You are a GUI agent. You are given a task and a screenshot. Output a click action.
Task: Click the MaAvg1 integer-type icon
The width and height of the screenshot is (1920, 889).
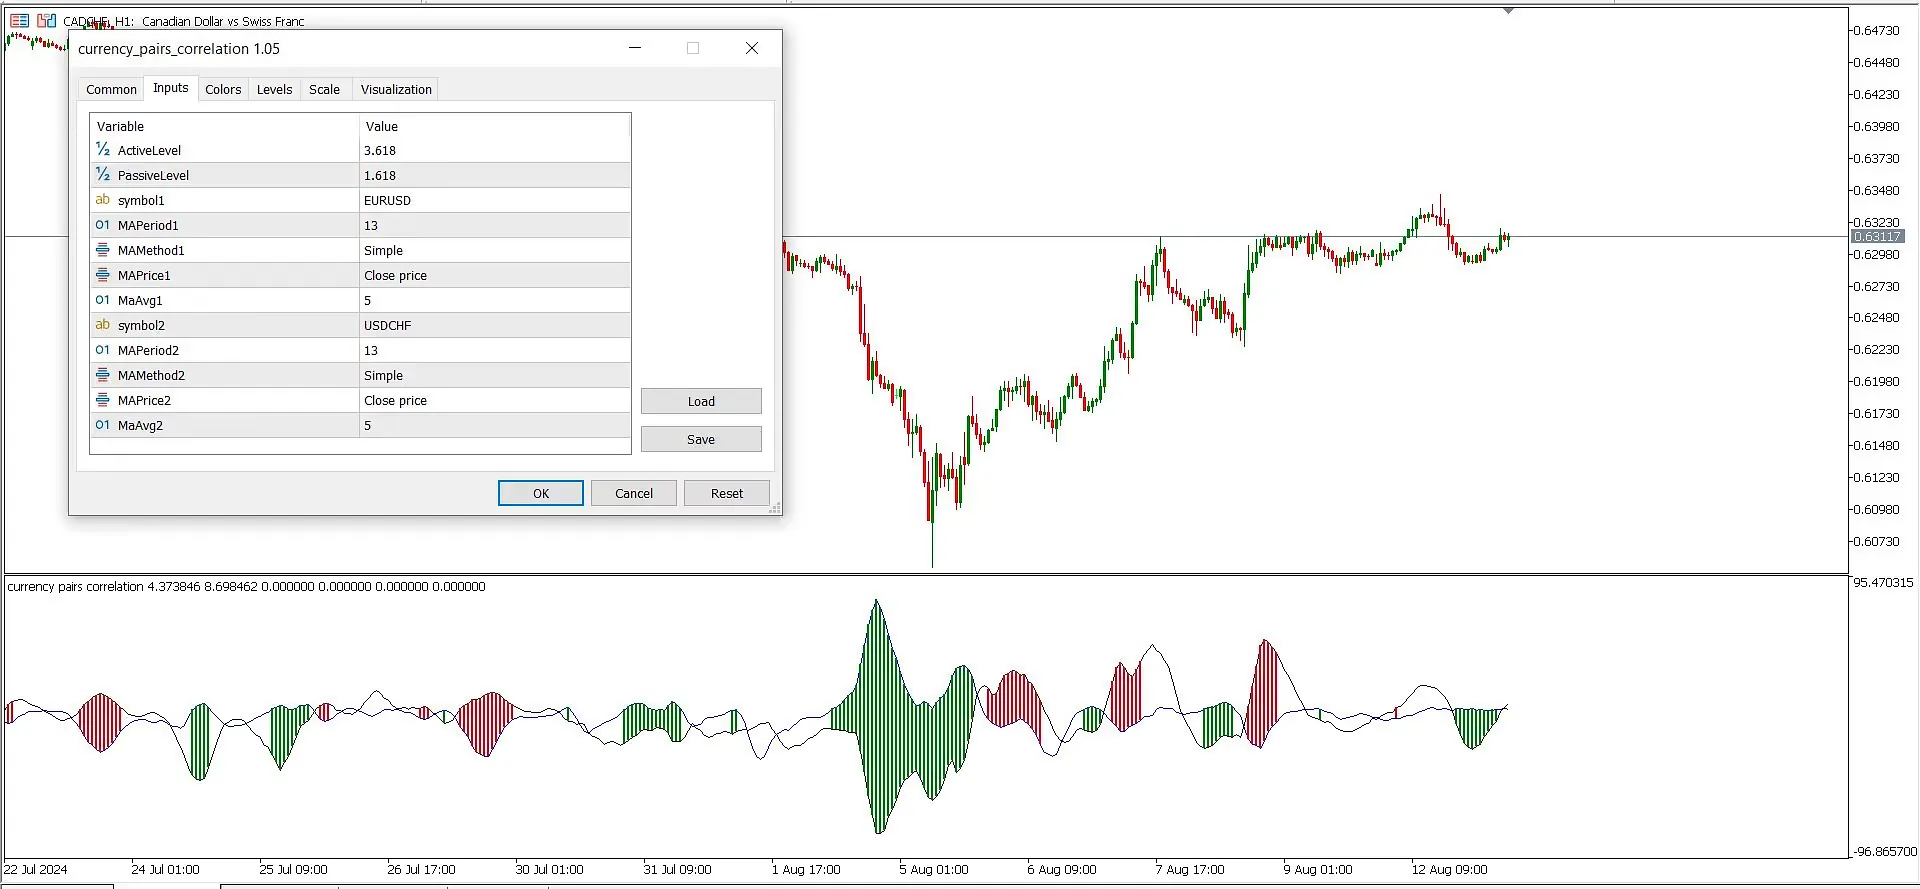click(x=103, y=300)
